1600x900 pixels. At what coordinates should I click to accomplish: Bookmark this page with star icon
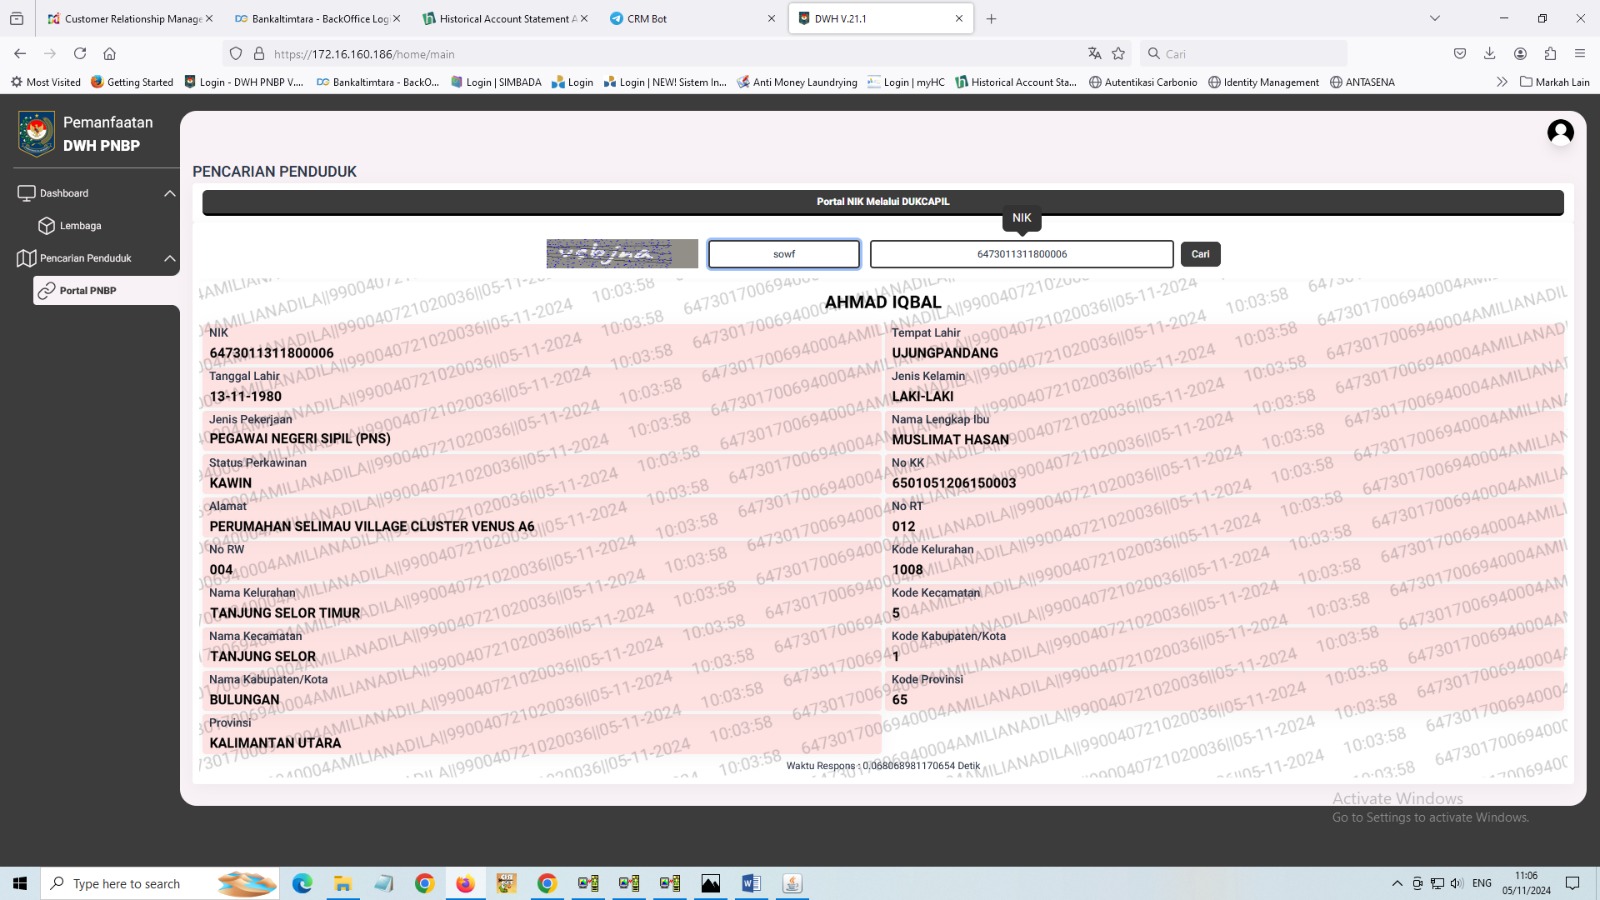[1119, 54]
